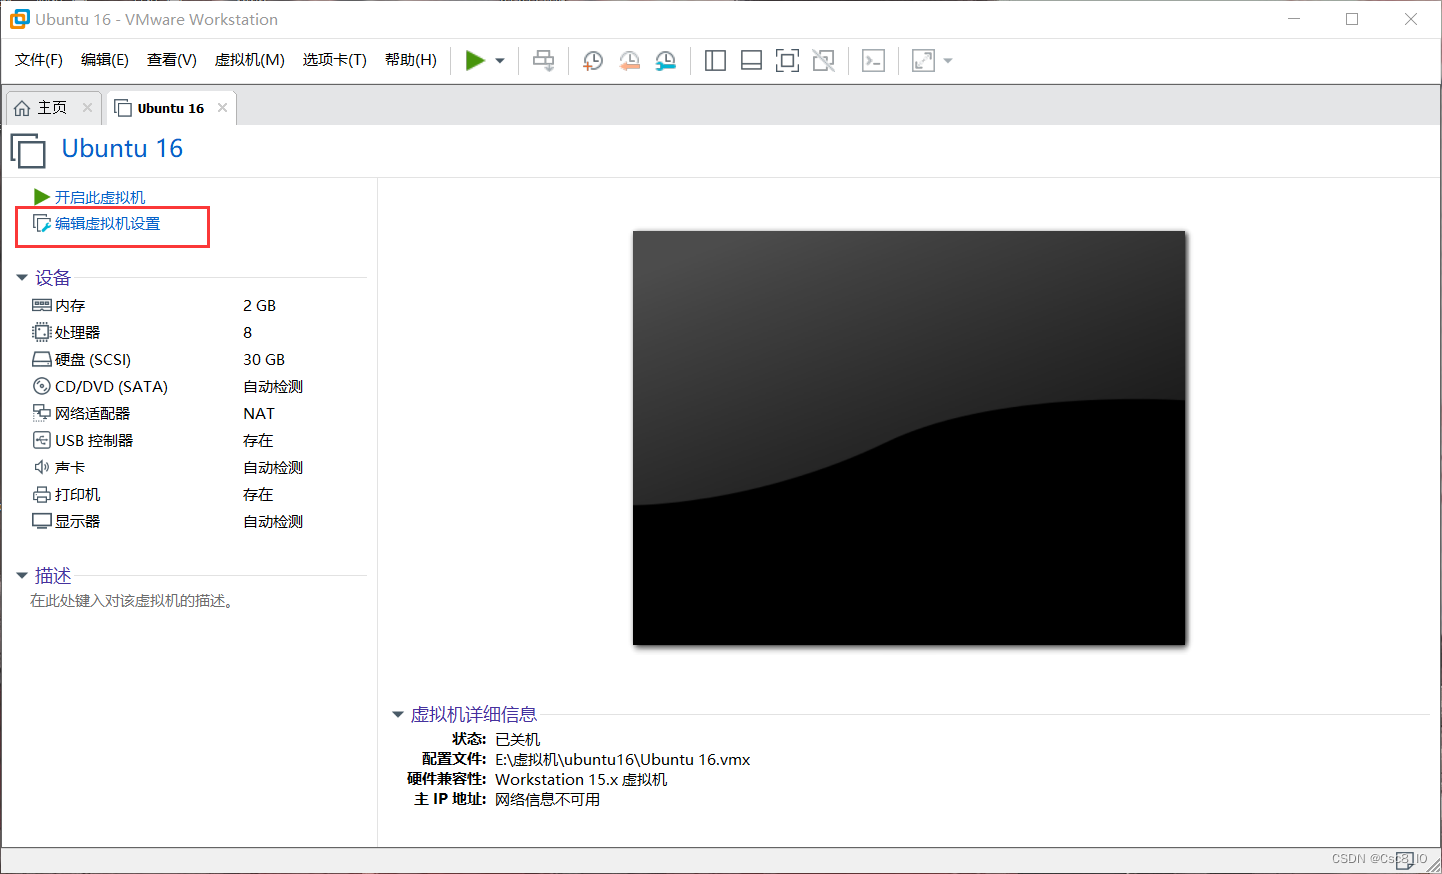Toggle the thumbnail bar view icon
Screen dimensions: 1442x874
(751, 61)
